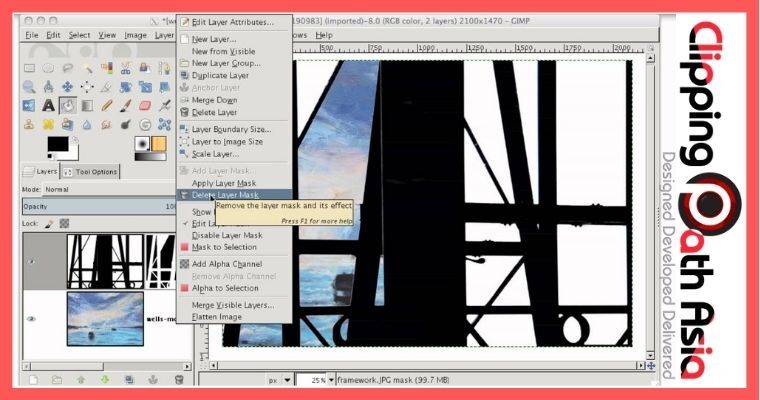
Task: Select the Measure compass tool
Action: click(x=48, y=87)
